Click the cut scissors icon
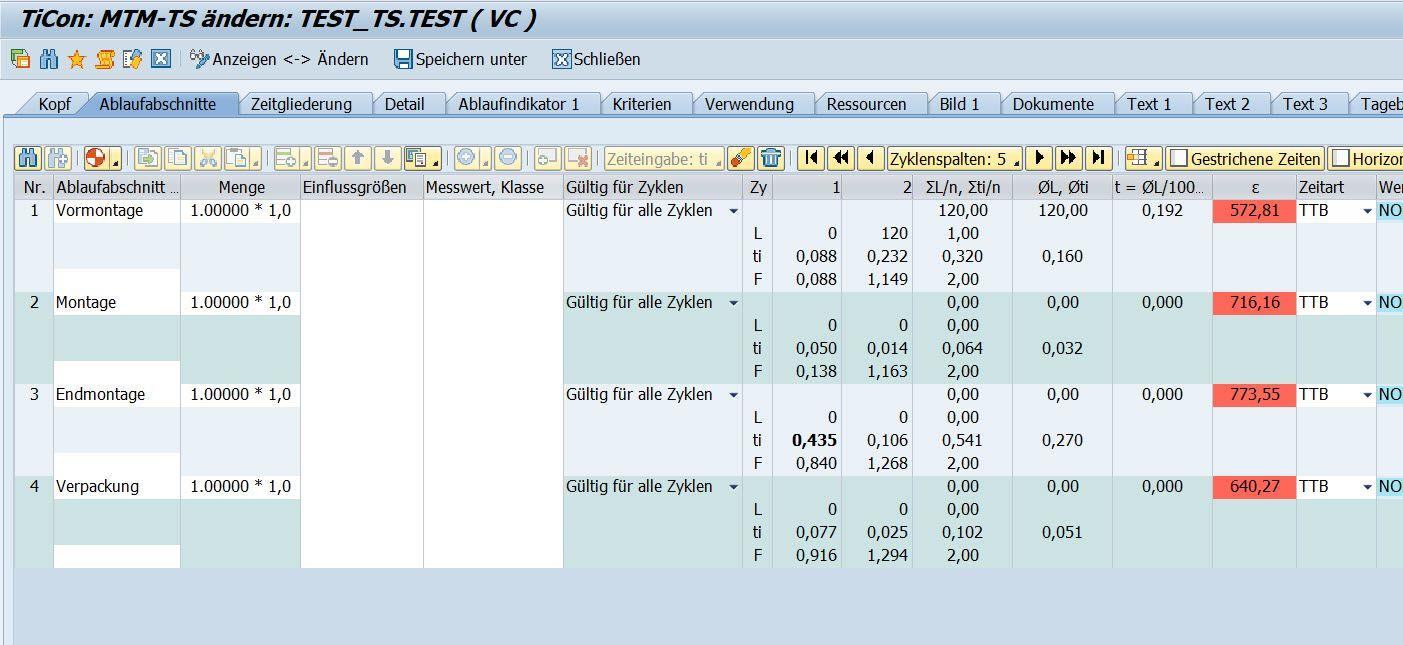The width and height of the screenshot is (1403, 645). (x=207, y=158)
